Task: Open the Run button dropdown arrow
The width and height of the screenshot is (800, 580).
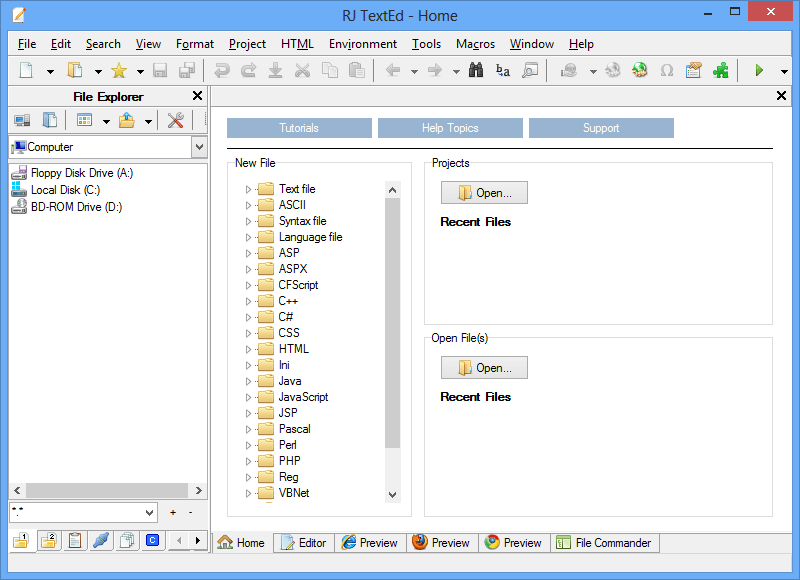Action: (x=785, y=72)
